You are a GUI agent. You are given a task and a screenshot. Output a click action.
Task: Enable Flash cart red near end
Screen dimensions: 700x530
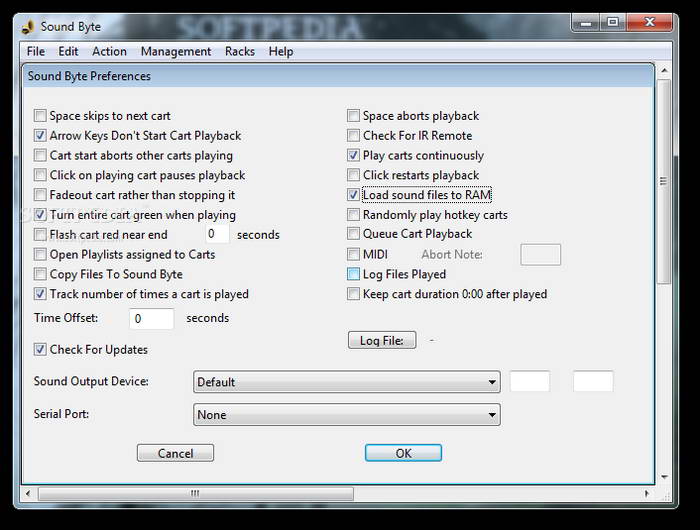[40, 234]
